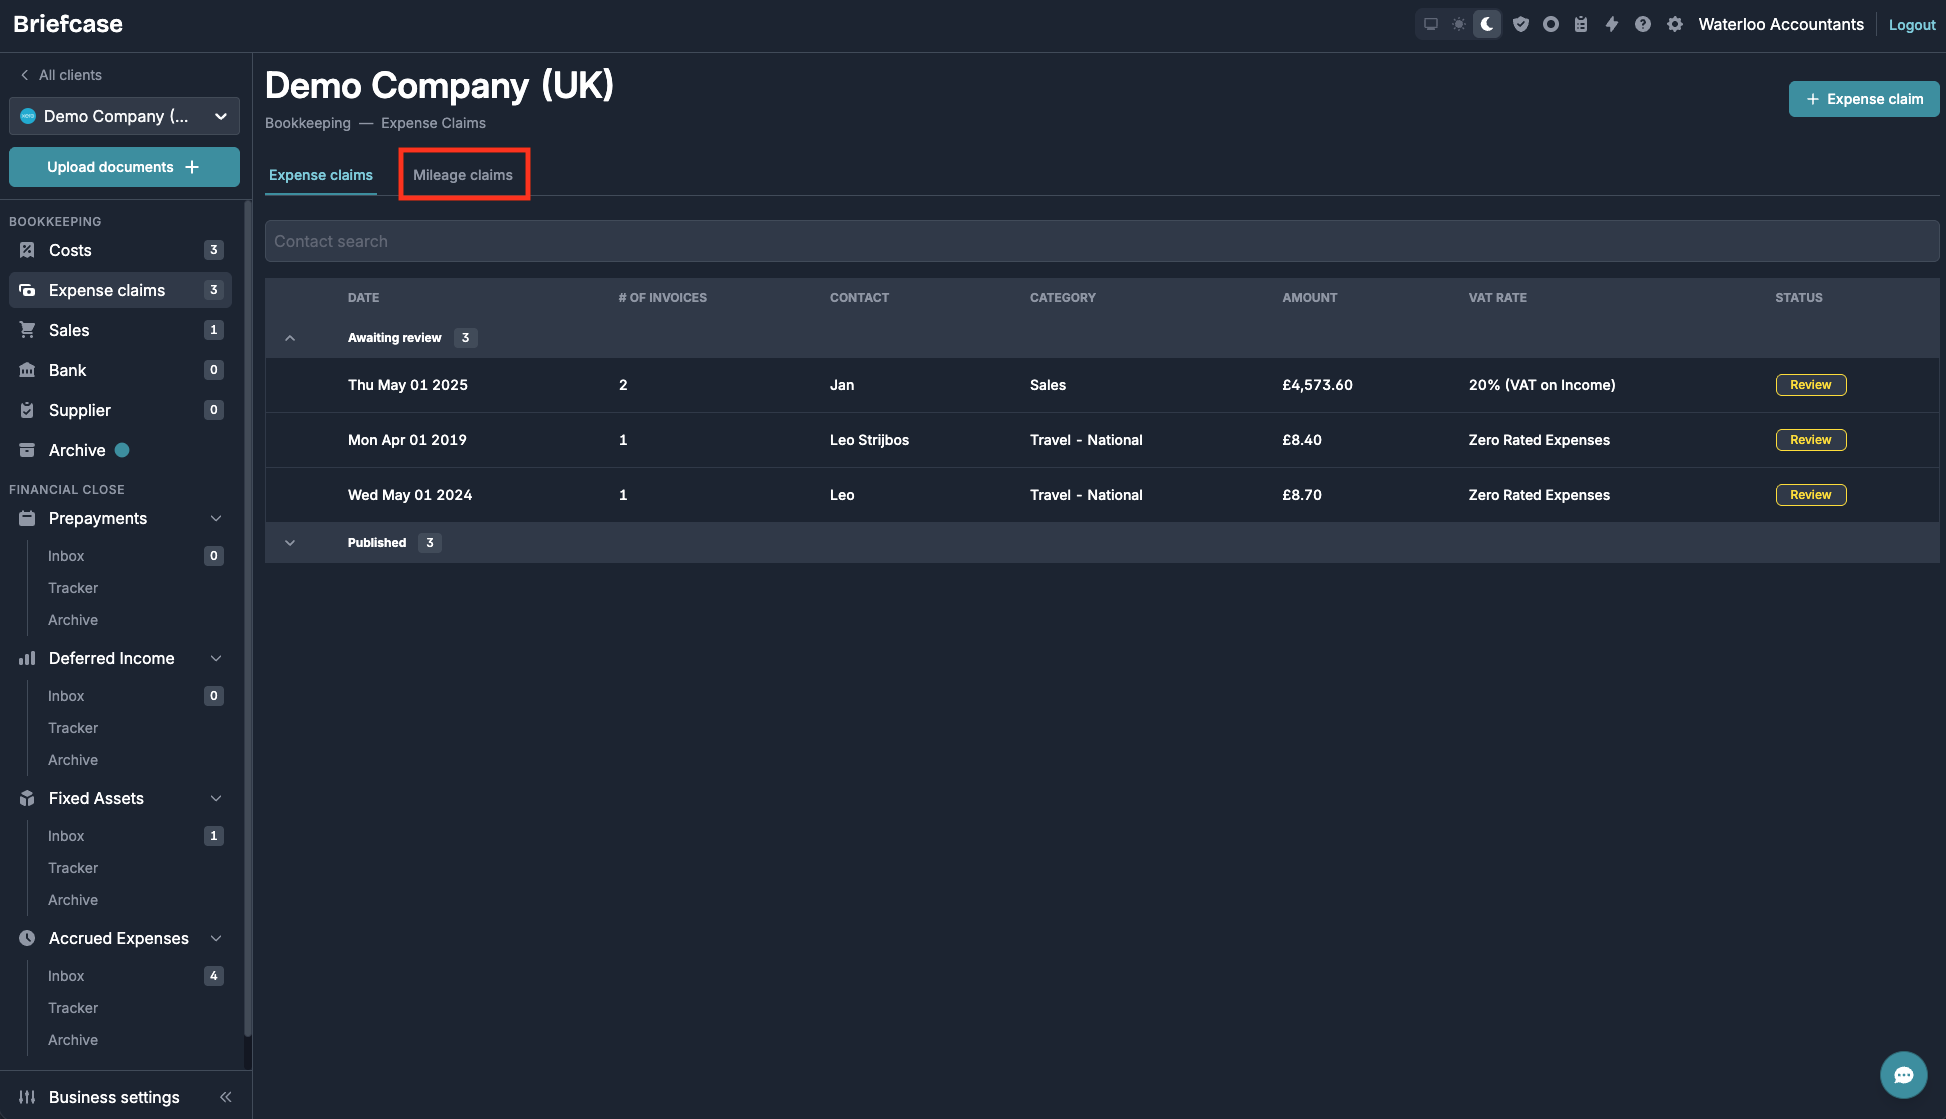The image size is (1946, 1119).
Task: Open Prepayments Tracker
Action: click(73, 588)
